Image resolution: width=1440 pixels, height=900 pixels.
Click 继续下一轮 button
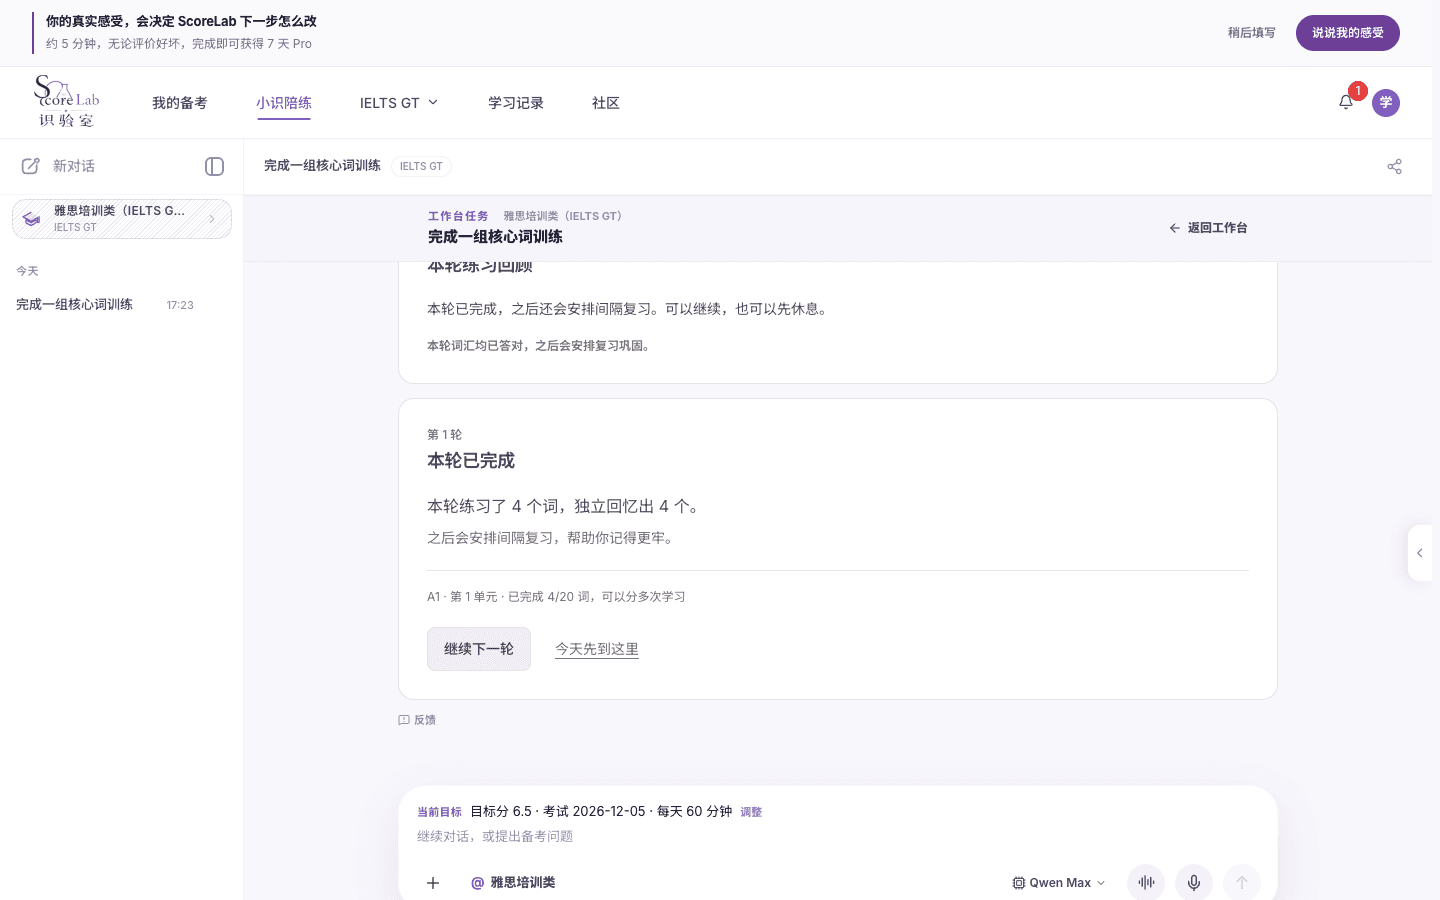[x=479, y=649]
